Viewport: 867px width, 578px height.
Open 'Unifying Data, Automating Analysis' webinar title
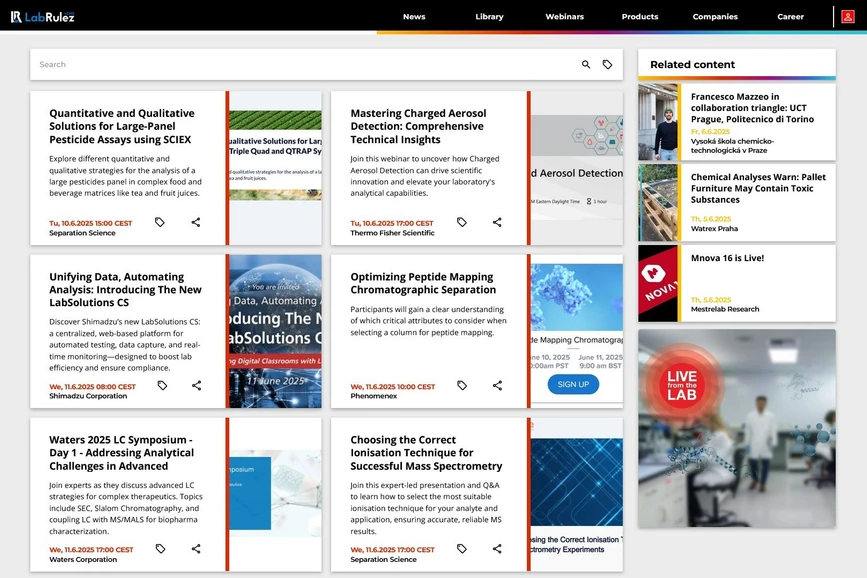pyautogui.click(x=125, y=290)
